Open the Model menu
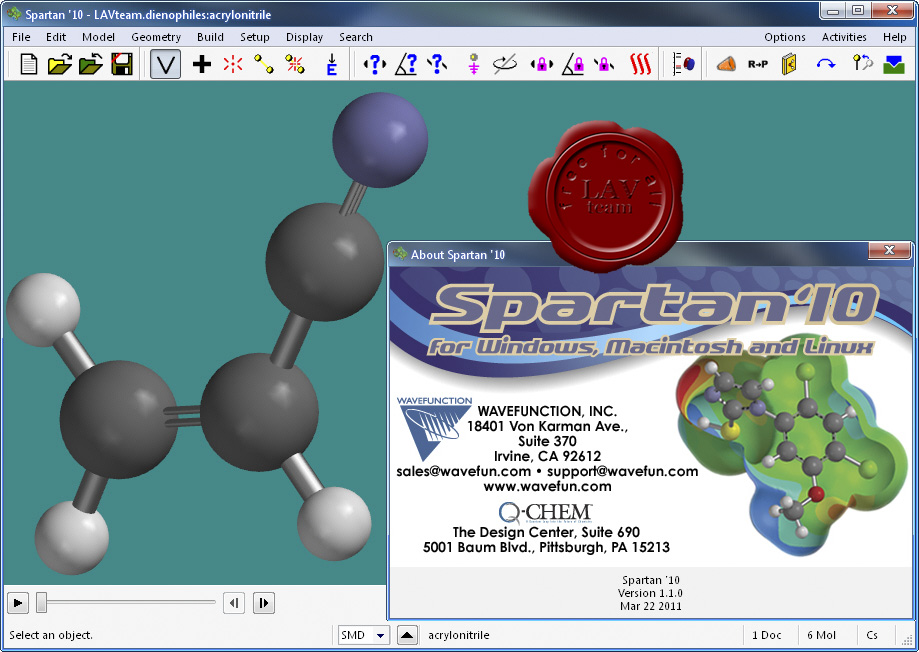 [98, 37]
